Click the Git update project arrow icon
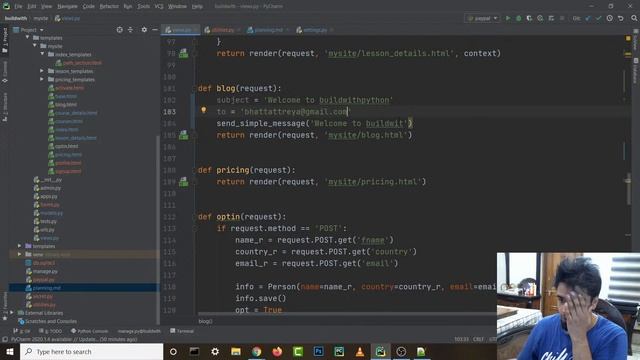640x360 pixels. click(588, 18)
